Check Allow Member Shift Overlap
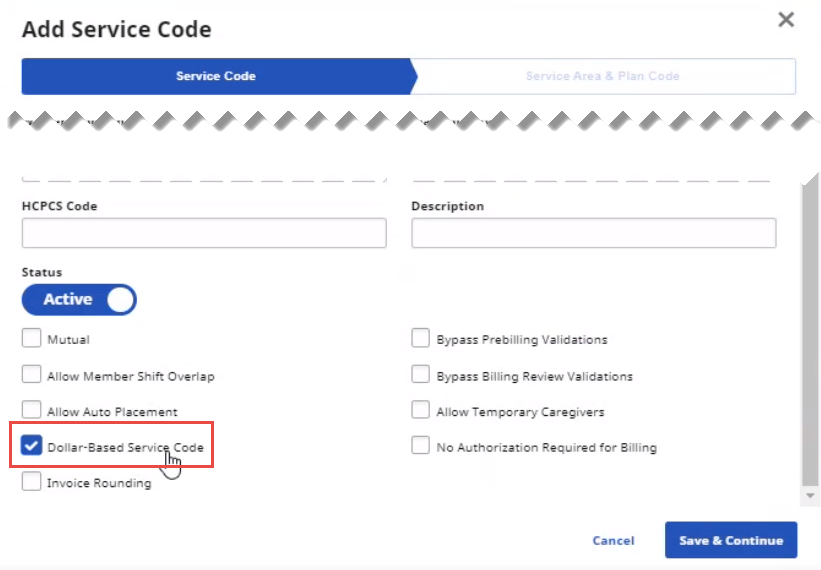 [32, 376]
